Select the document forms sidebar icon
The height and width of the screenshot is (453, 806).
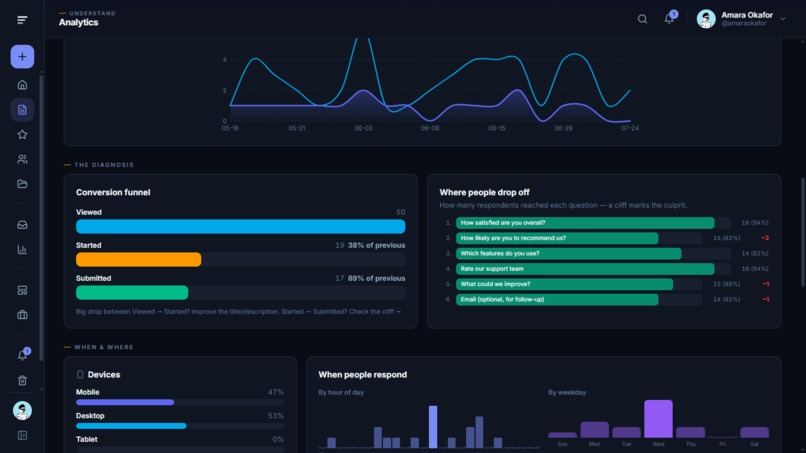[x=22, y=110]
